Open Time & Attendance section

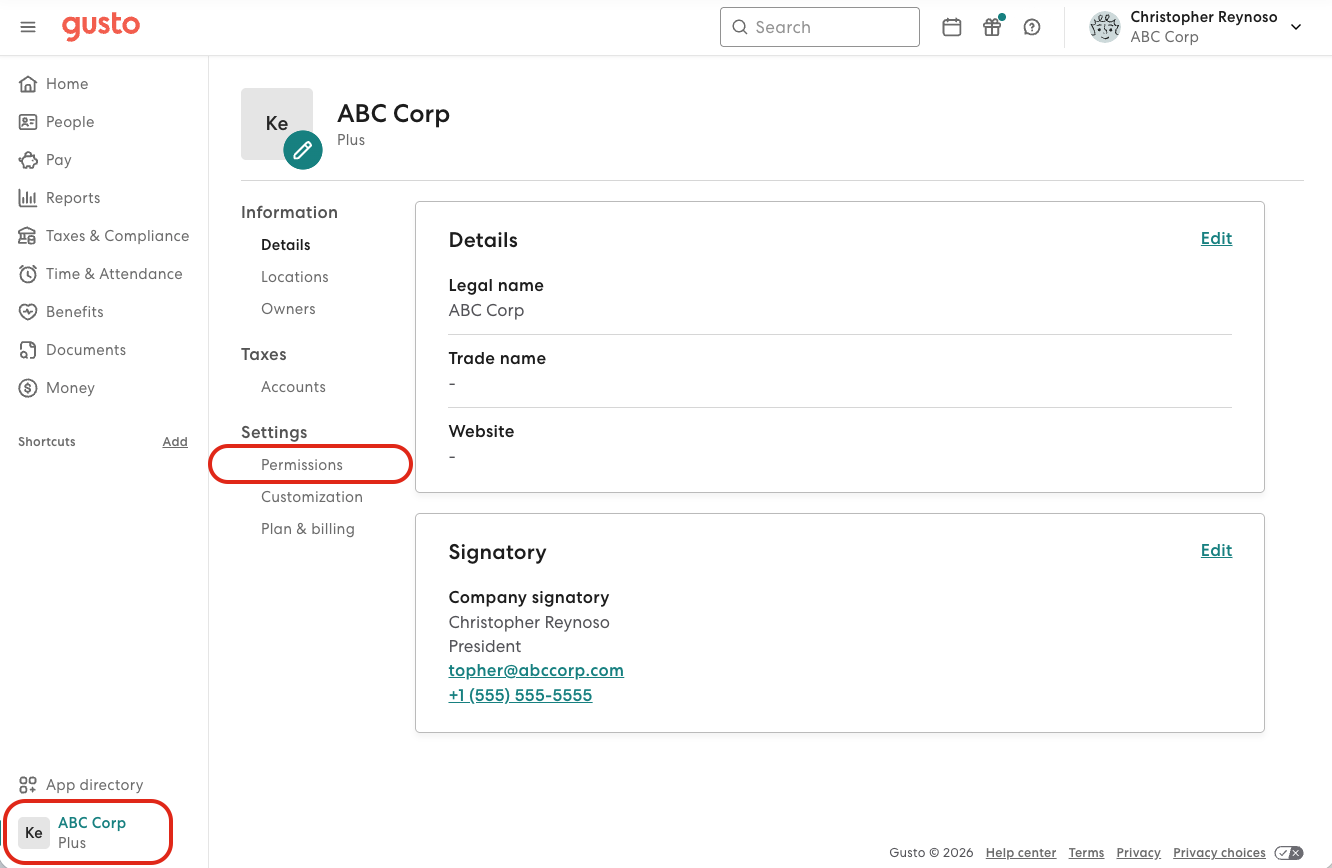point(100,274)
